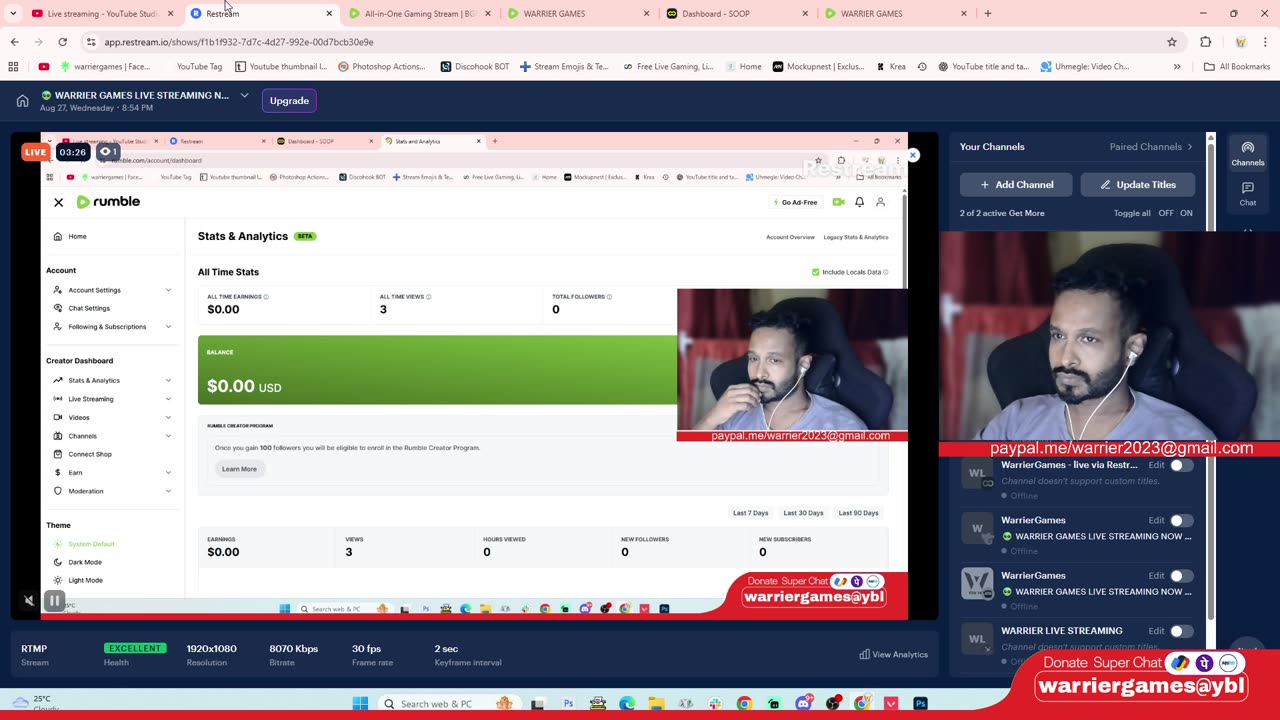
Task: Open the YouTube Tag bookmark
Action: coord(199,66)
